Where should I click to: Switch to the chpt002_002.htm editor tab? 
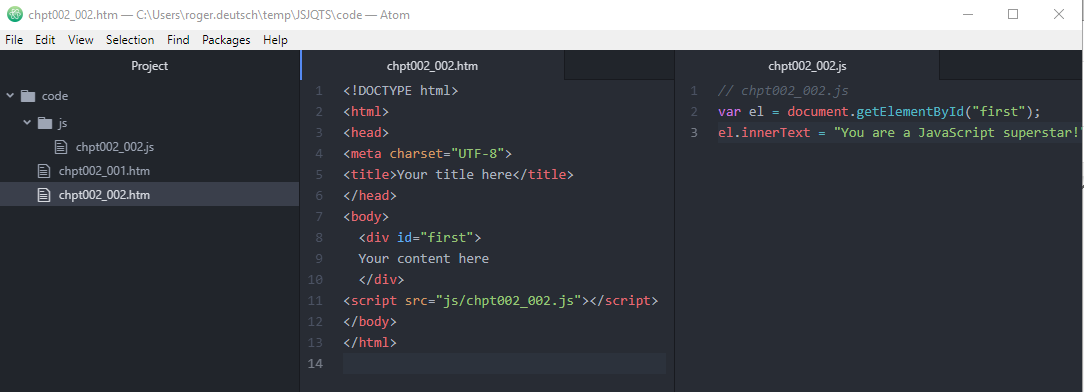[433, 66]
